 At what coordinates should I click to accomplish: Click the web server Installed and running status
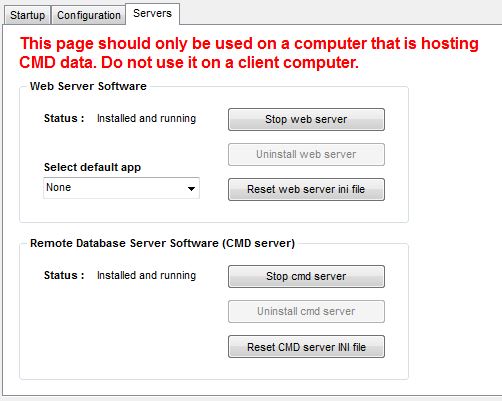[x=146, y=119]
